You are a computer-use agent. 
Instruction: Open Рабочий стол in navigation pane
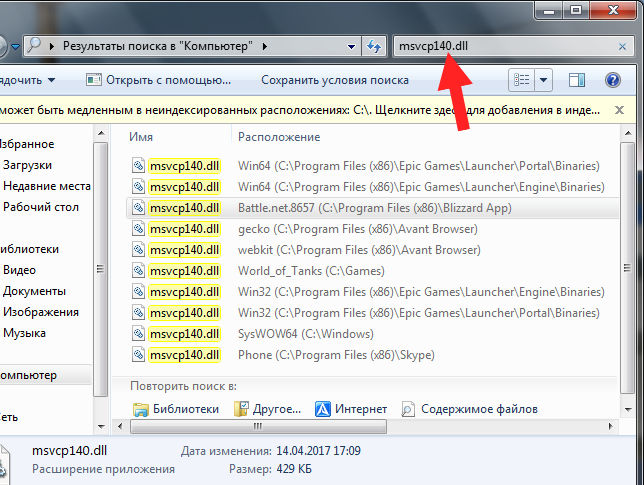pos(41,207)
